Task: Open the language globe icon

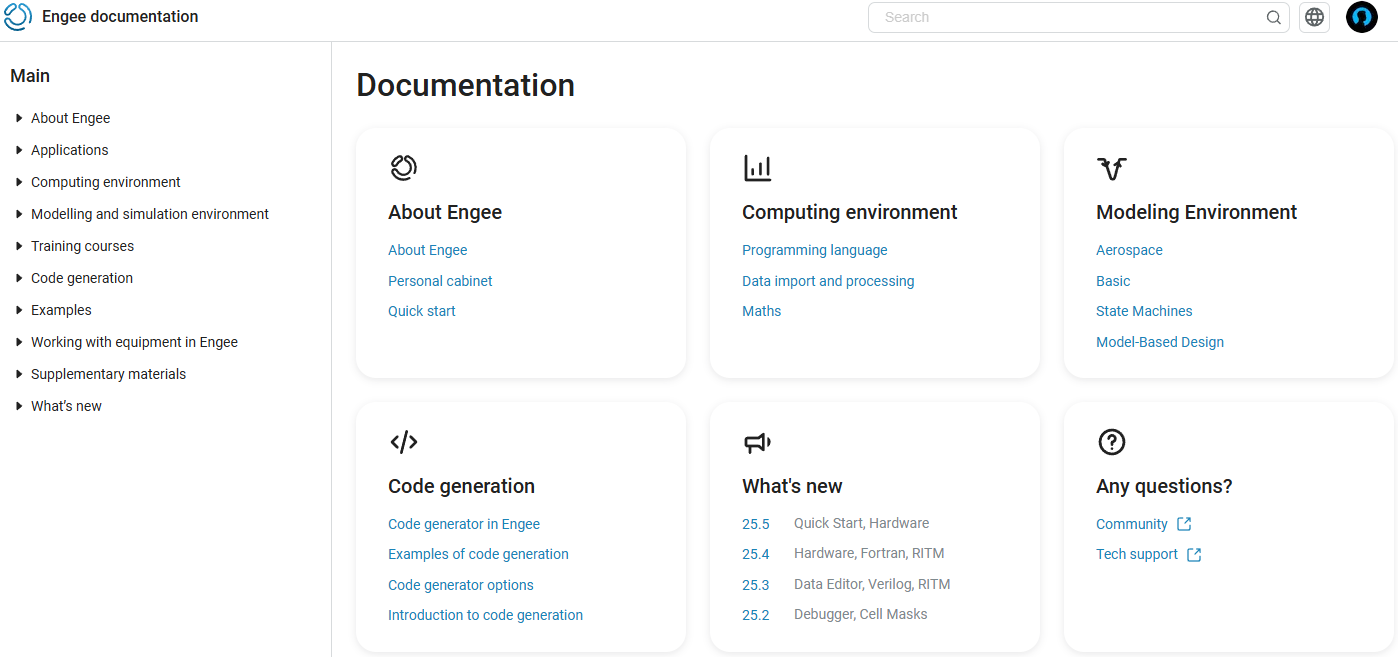Action: pyautogui.click(x=1314, y=17)
